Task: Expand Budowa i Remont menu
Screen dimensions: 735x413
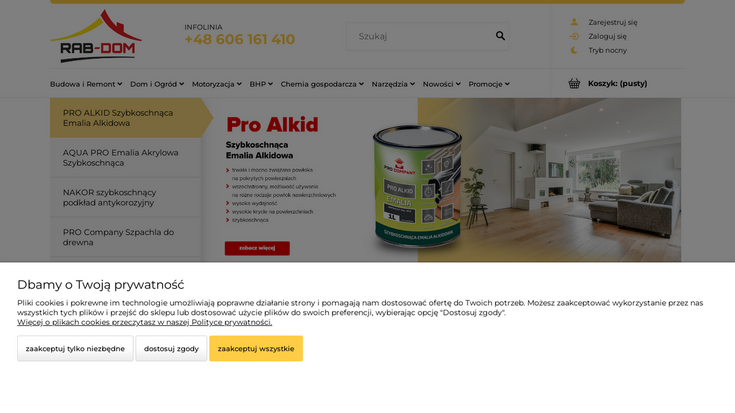Action: point(86,84)
